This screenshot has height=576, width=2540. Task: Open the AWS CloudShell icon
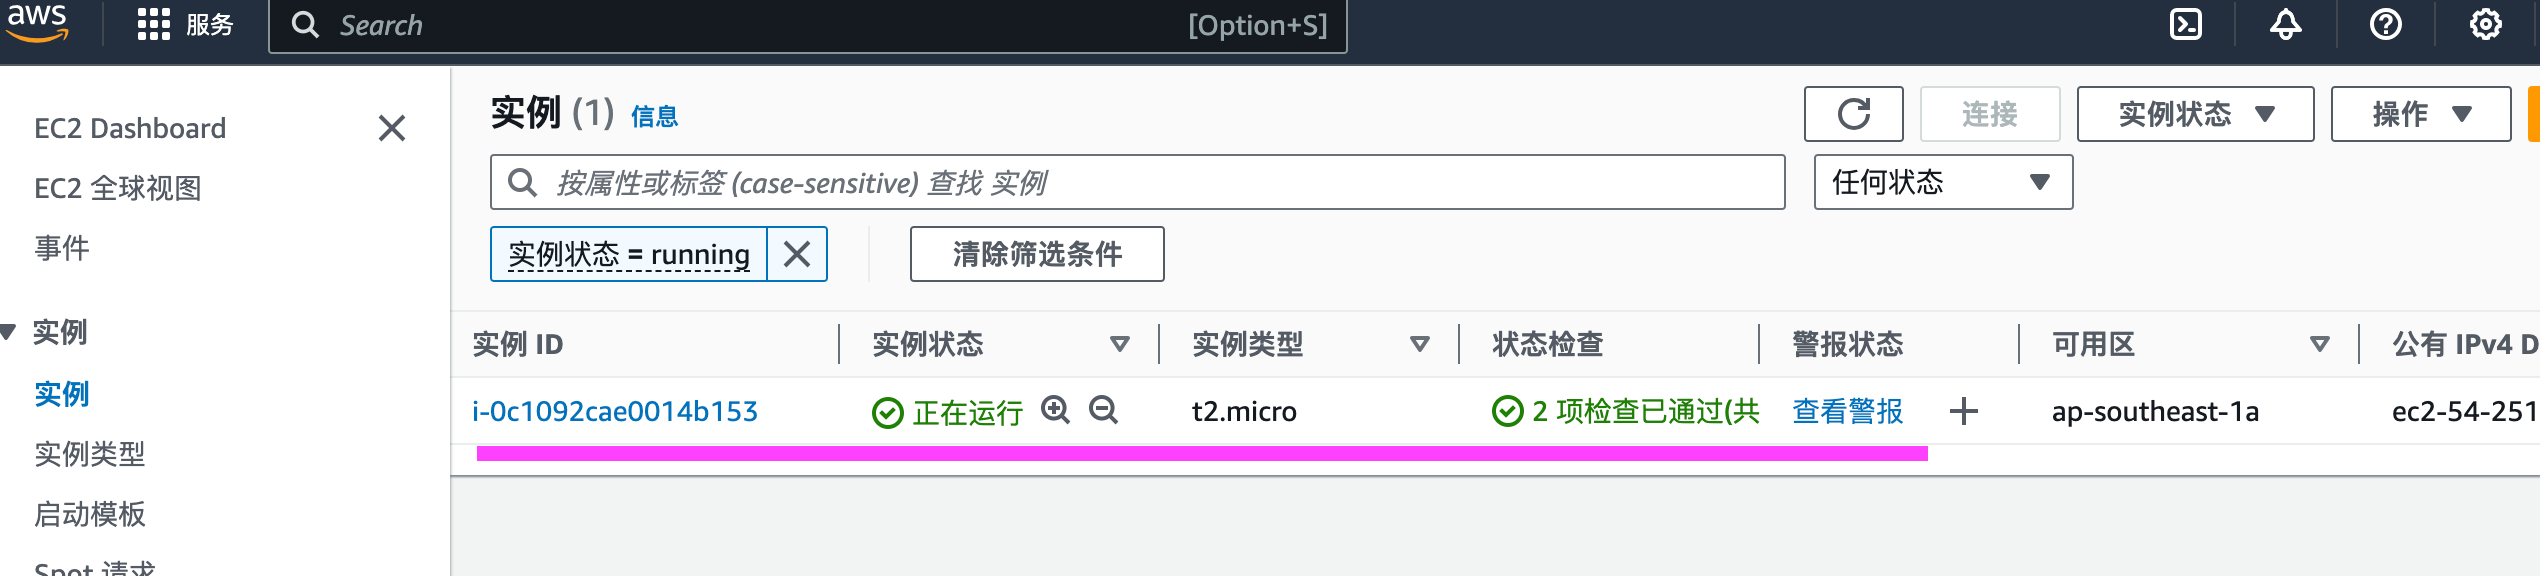(2186, 24)
